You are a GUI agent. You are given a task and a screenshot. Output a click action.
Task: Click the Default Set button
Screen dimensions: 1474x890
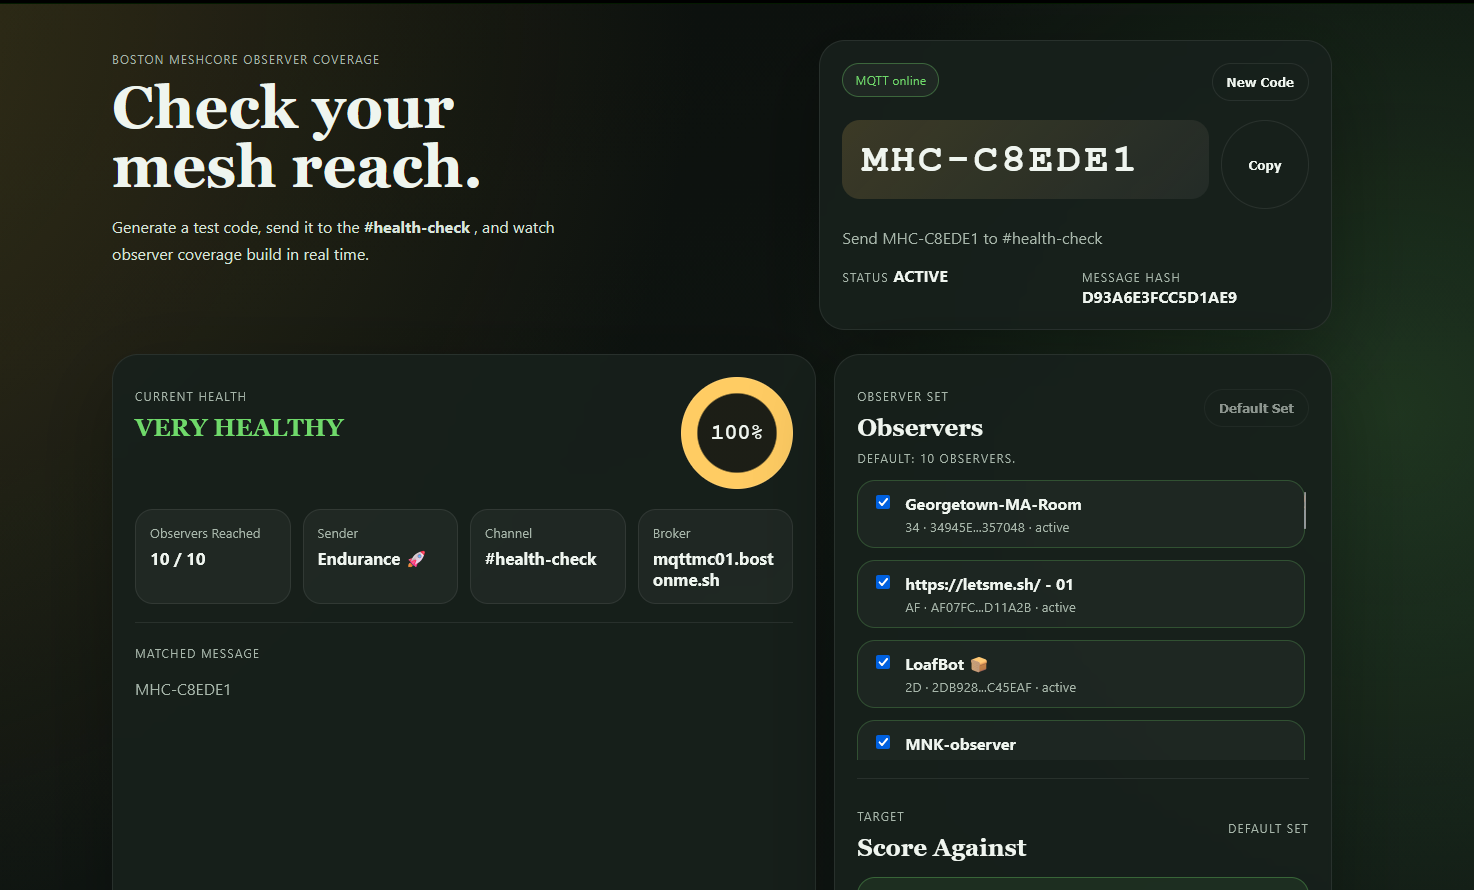pos(1256,408)
